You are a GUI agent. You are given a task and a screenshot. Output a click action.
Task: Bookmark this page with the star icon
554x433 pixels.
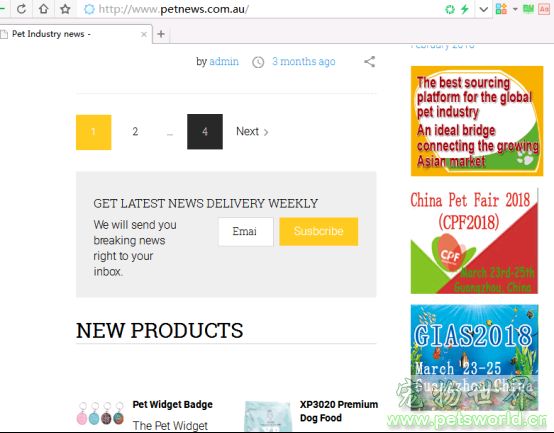point(65,9)
